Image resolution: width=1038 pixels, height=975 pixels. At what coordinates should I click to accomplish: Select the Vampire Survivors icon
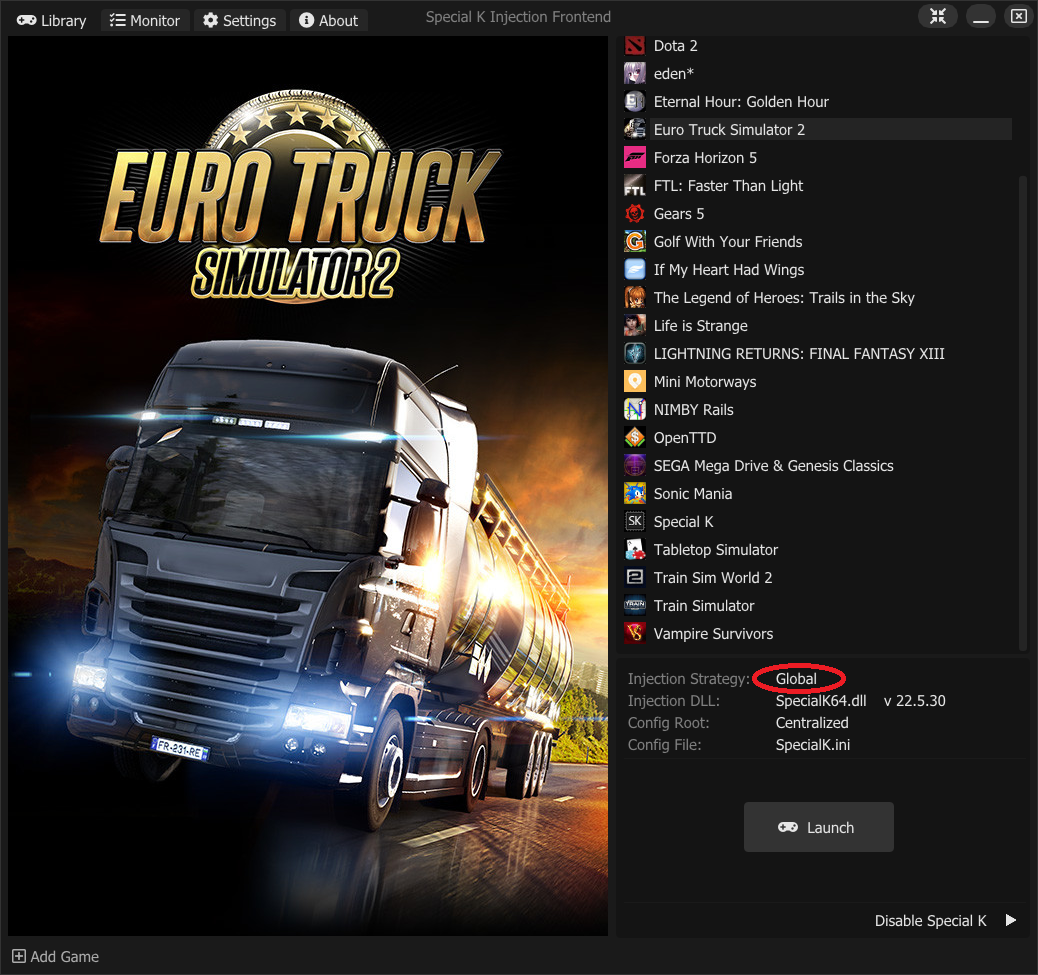click(635, 633)
